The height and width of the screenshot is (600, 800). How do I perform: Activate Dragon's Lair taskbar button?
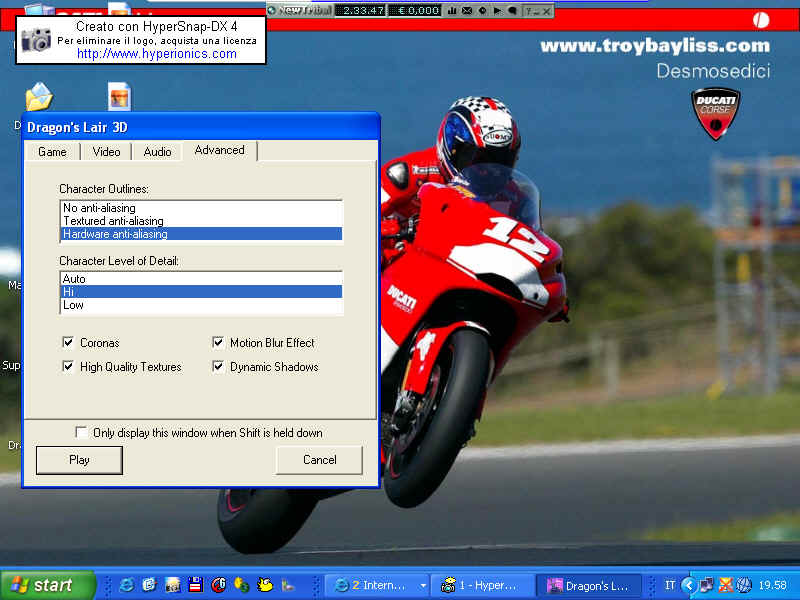pyautogui.click(x=589, y=586)
